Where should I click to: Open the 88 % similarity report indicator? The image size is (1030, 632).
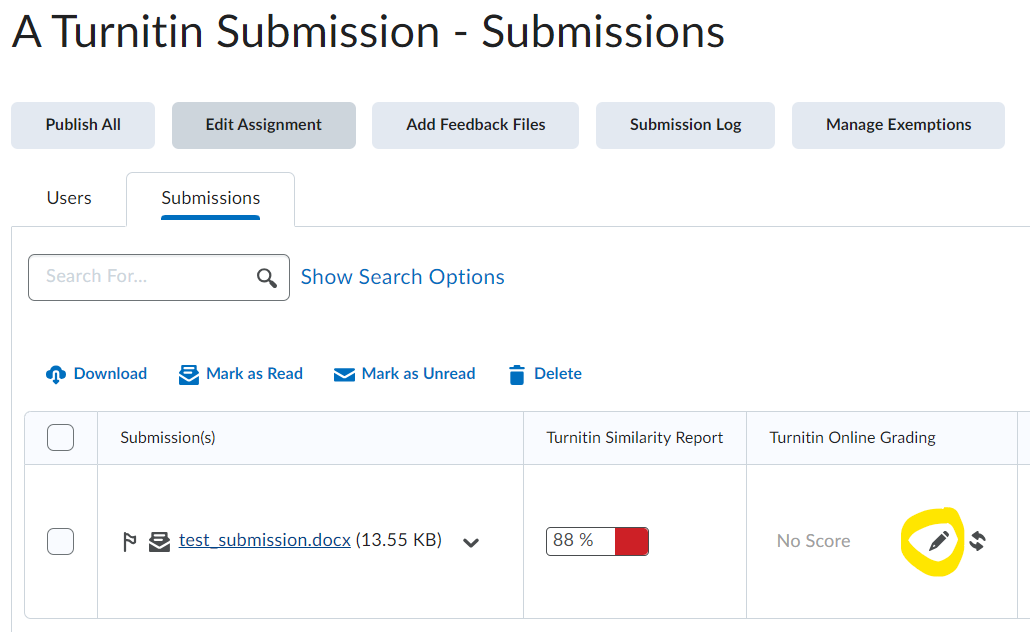click(597, 541)
